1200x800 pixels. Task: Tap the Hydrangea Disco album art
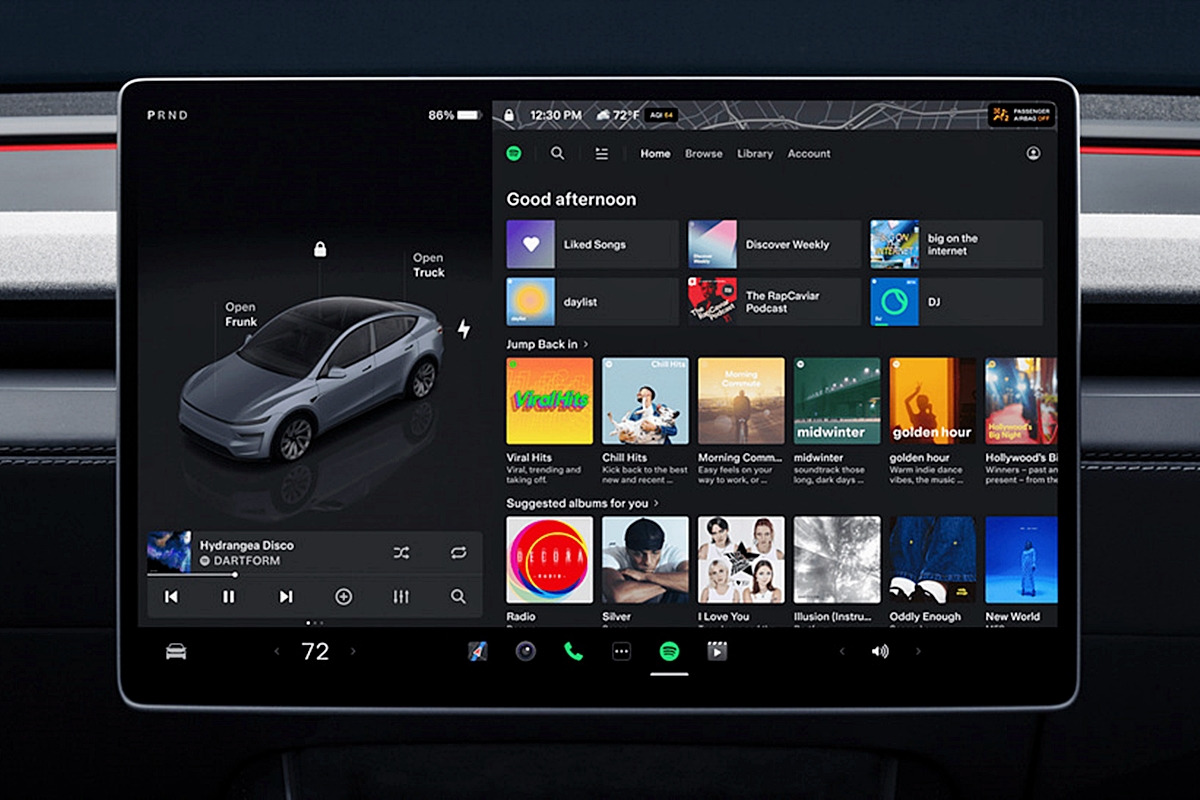[169, 552]
